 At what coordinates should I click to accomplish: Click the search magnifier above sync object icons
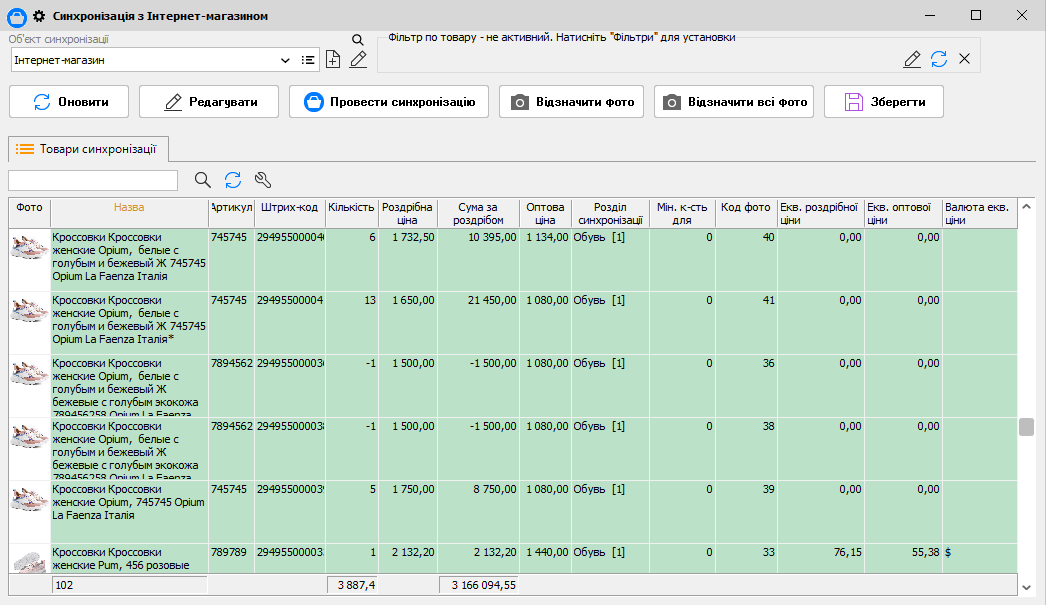(358, 40)
